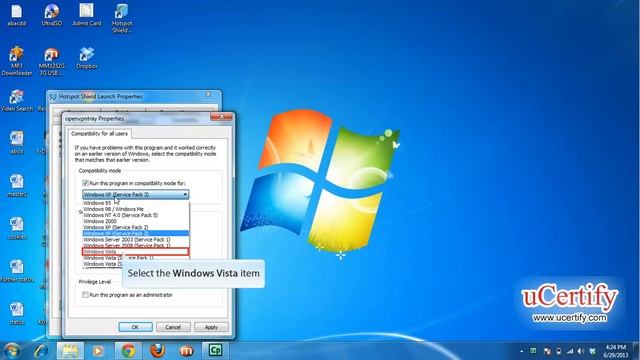This screenshot has width=640, height=360.
Task: Open MP3 Downloader desktop shortcut
Action: point(17,61)
